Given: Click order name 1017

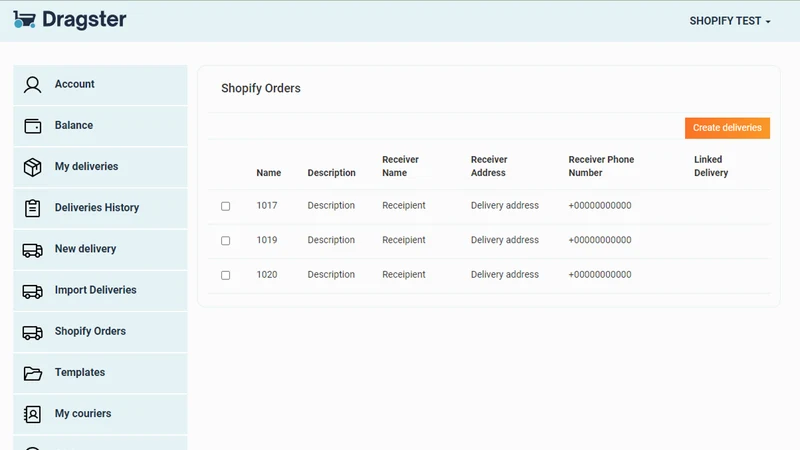Looking at the screenshot, I should pos(267,206).
